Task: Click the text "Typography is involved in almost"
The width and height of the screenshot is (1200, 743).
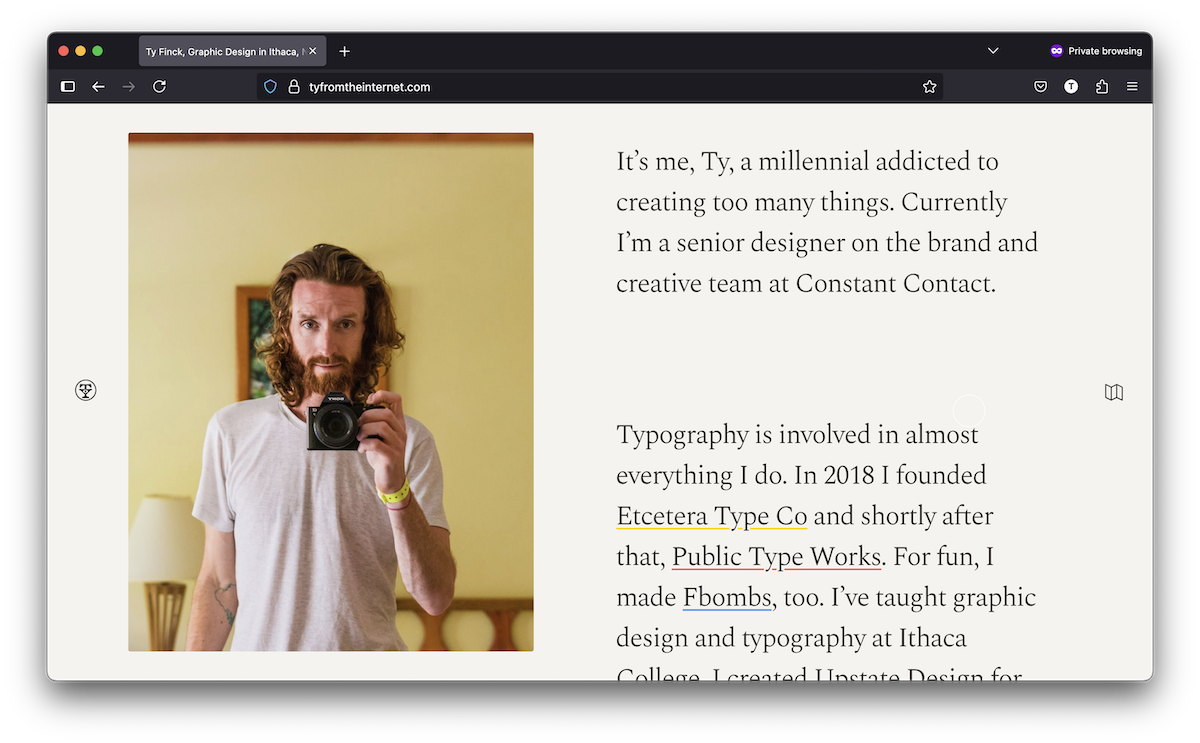Action: pyautogui.click(x=797, y=435)
